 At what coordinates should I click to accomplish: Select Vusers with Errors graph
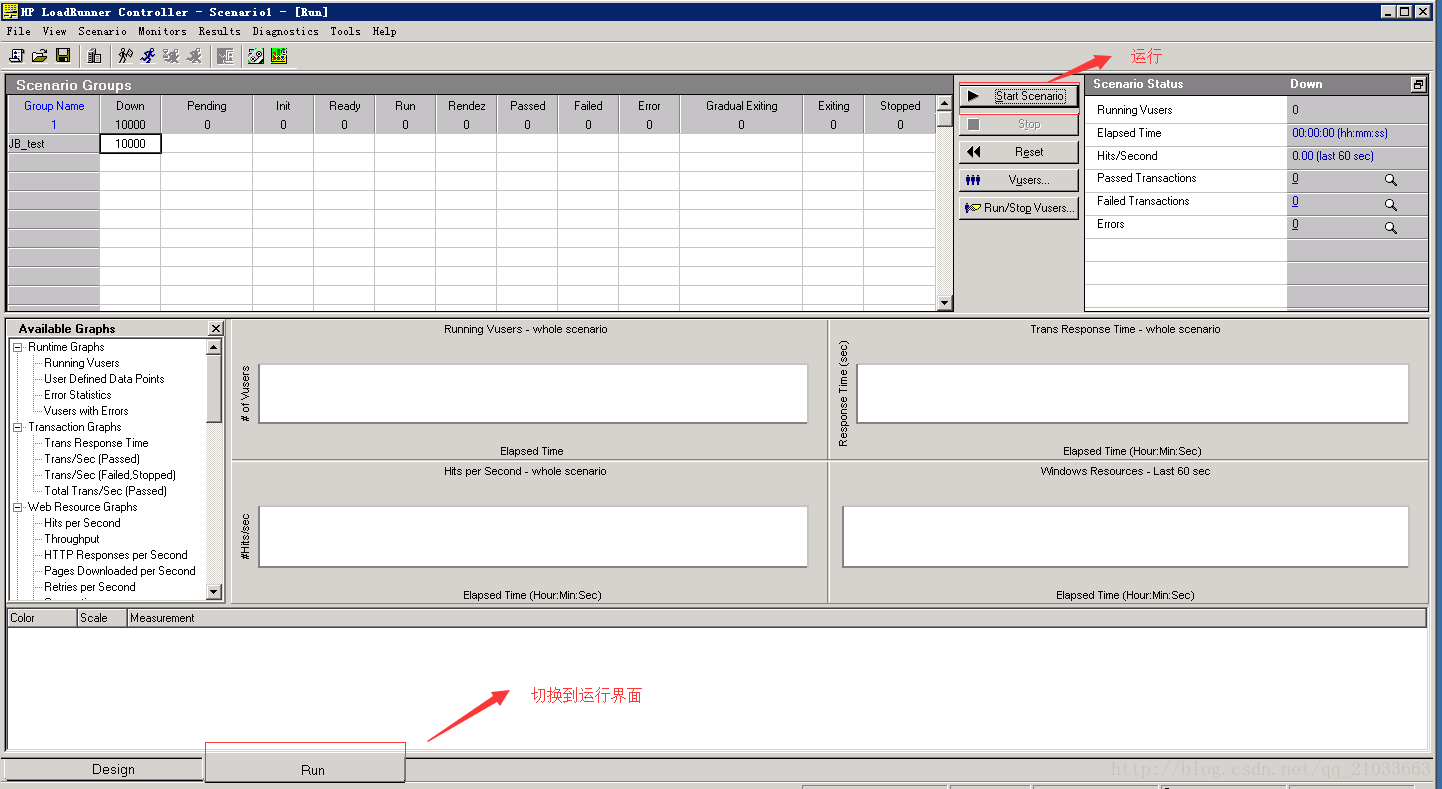[86, 411]
